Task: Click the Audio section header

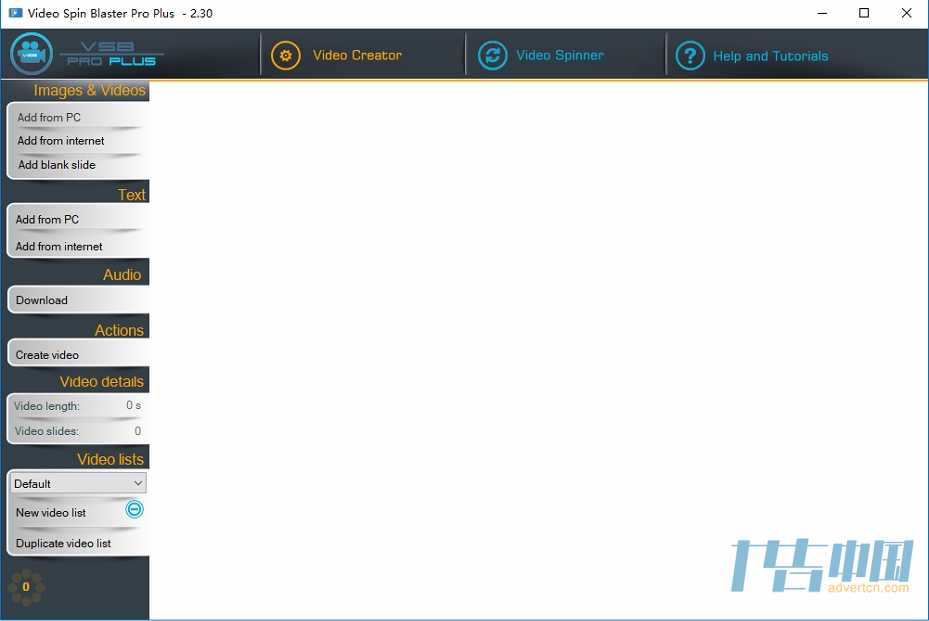Action: pos(122,275)
